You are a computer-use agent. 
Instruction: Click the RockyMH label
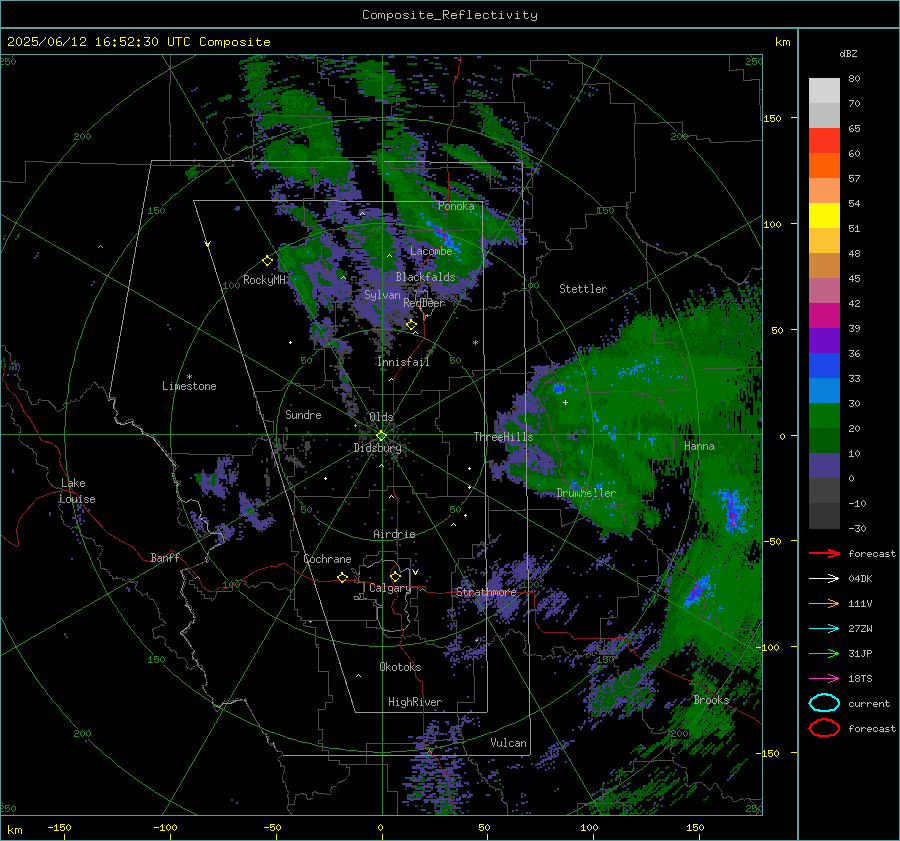coord(264,280)
